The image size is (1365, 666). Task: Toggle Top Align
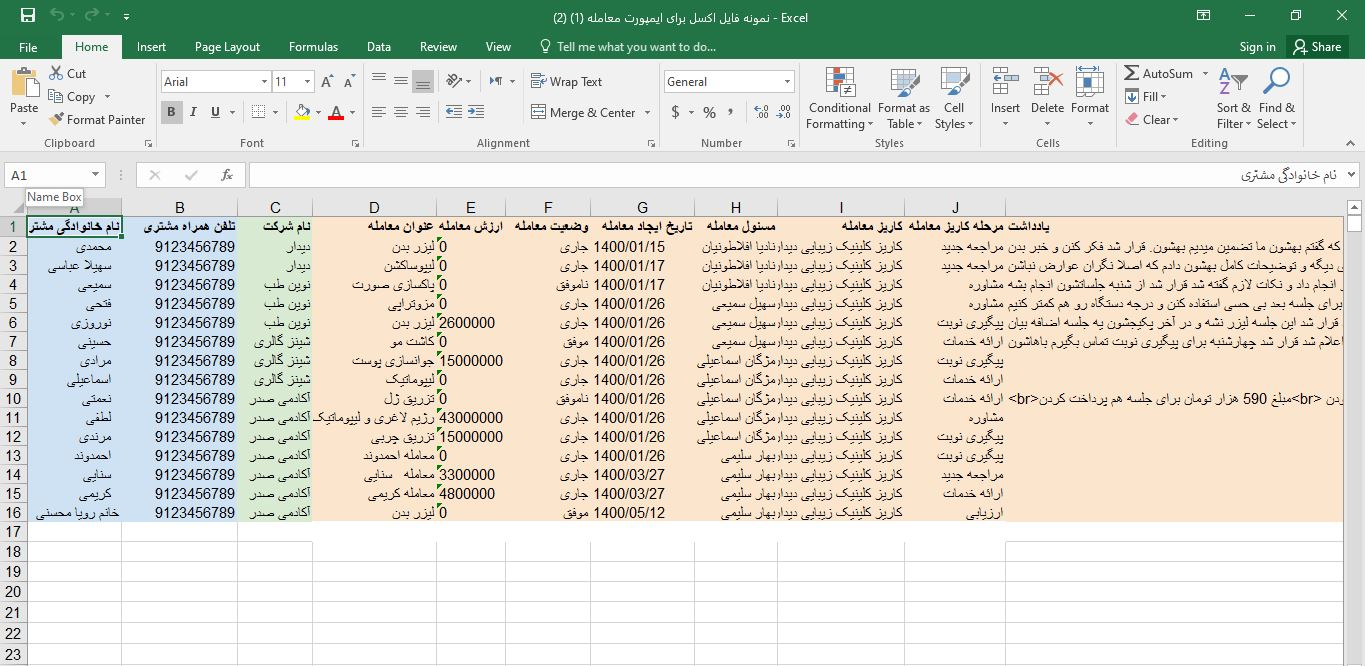coord(378,82)
